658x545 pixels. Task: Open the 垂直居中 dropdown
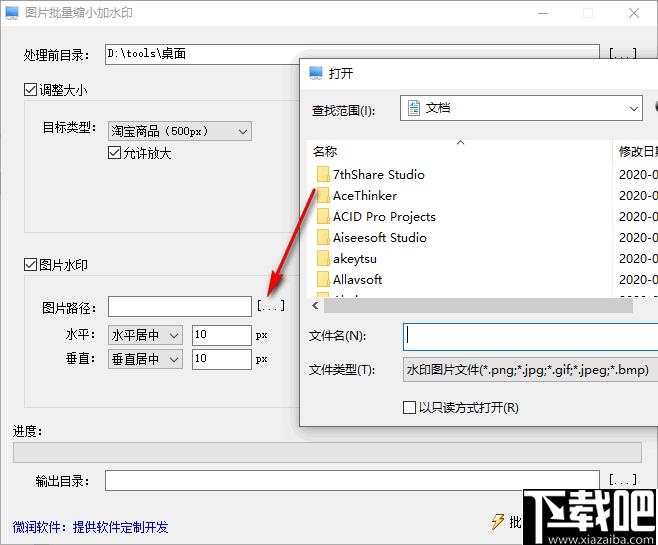point(145,359)
